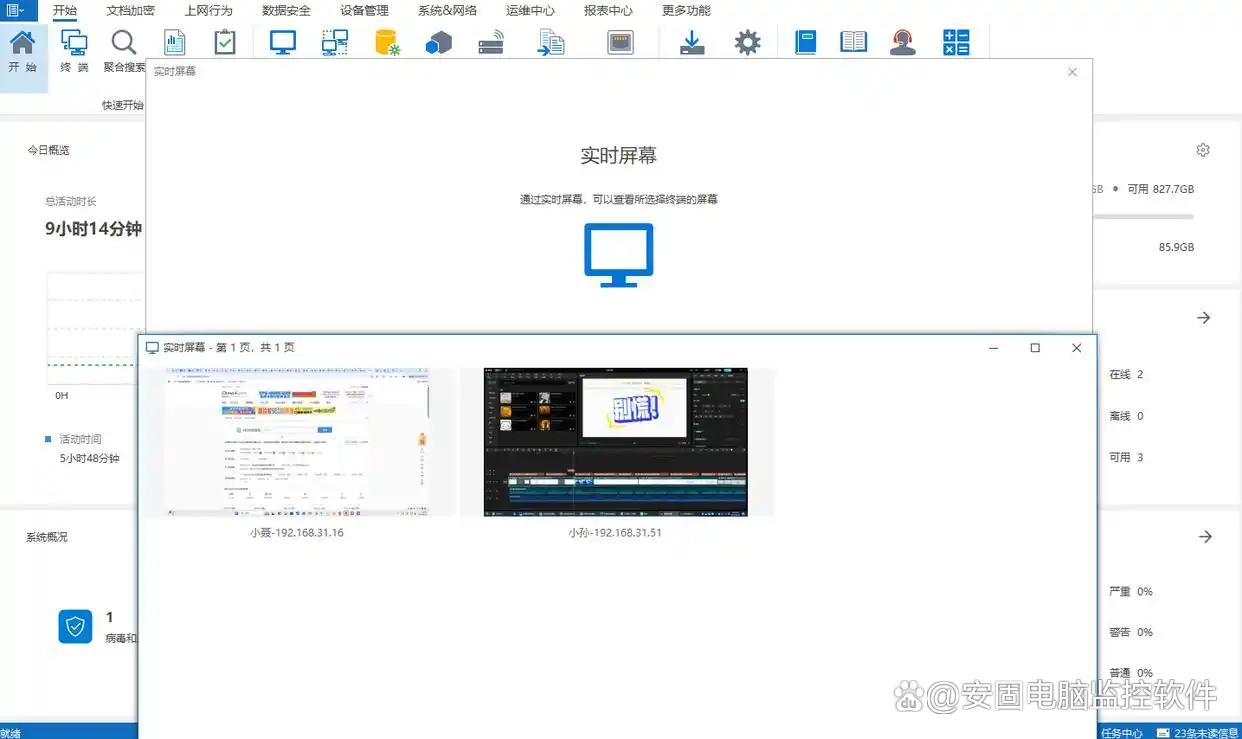Open the 文档加密 menu tab
The width and height of the screenshot is (1242, 739).
(x=130, y=11)
